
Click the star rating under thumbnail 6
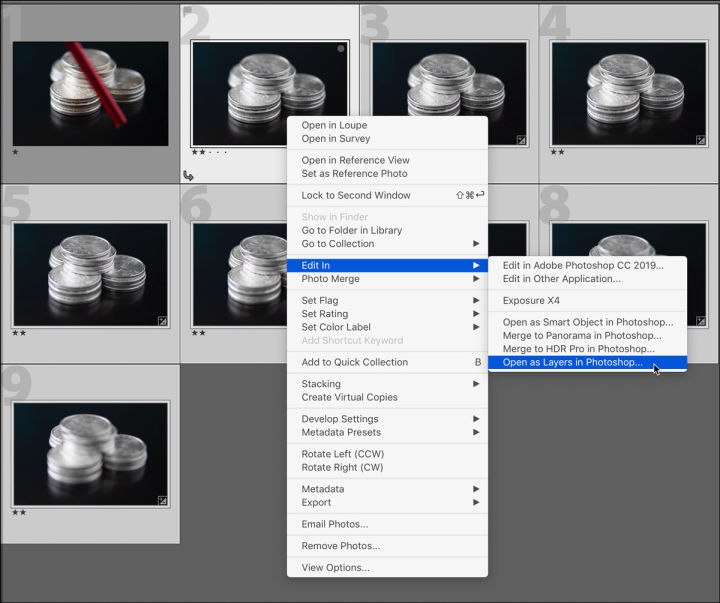[x=198, y=333]
